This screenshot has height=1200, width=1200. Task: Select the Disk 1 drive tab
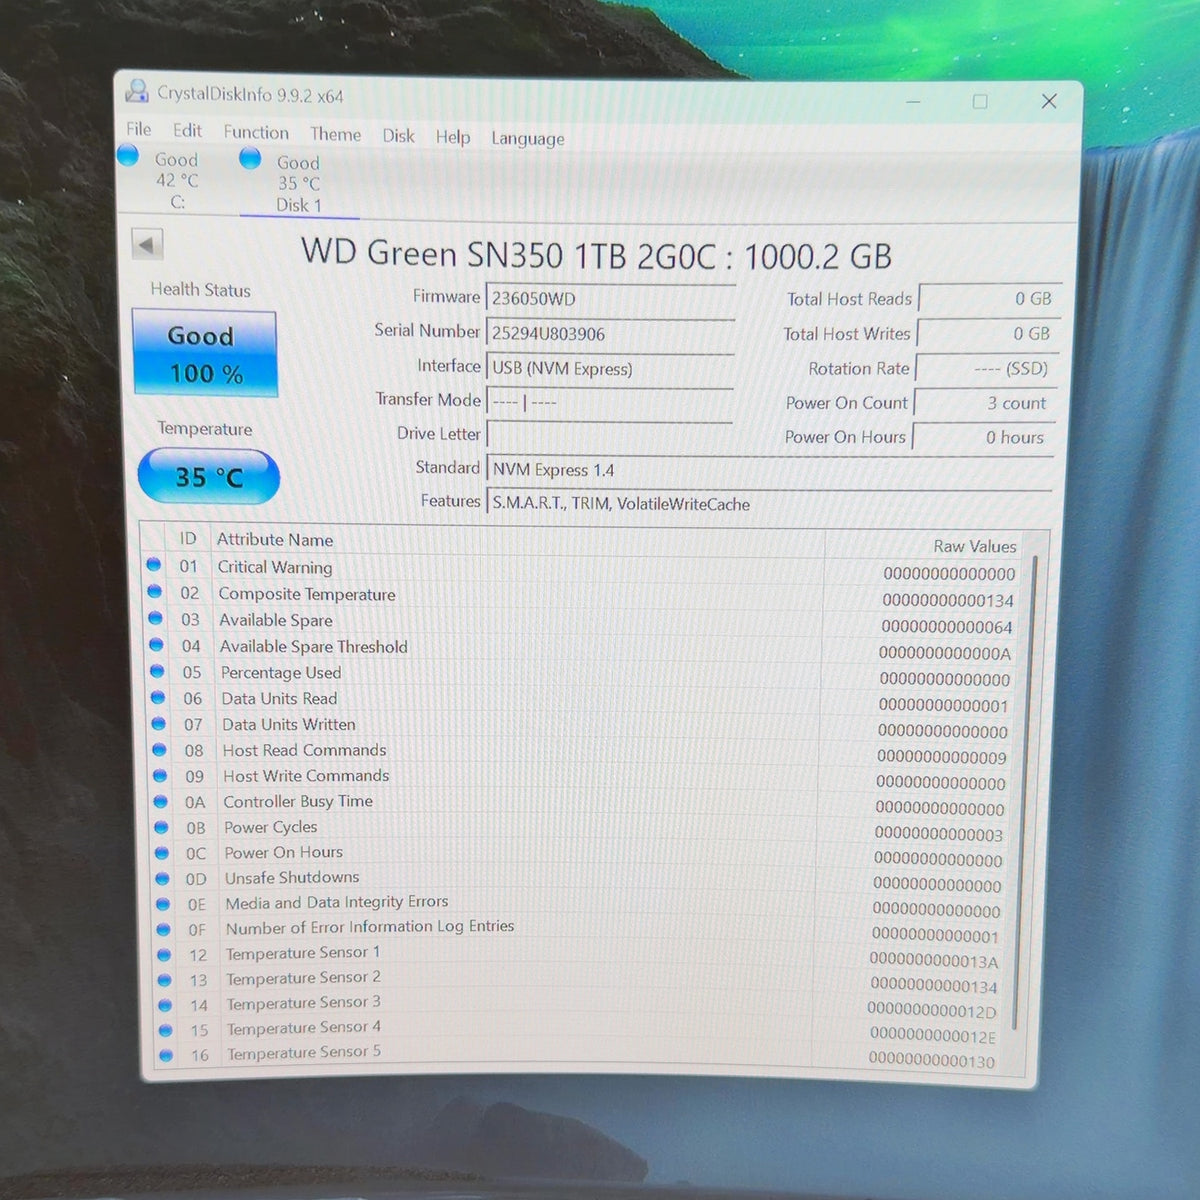[298, 182]
